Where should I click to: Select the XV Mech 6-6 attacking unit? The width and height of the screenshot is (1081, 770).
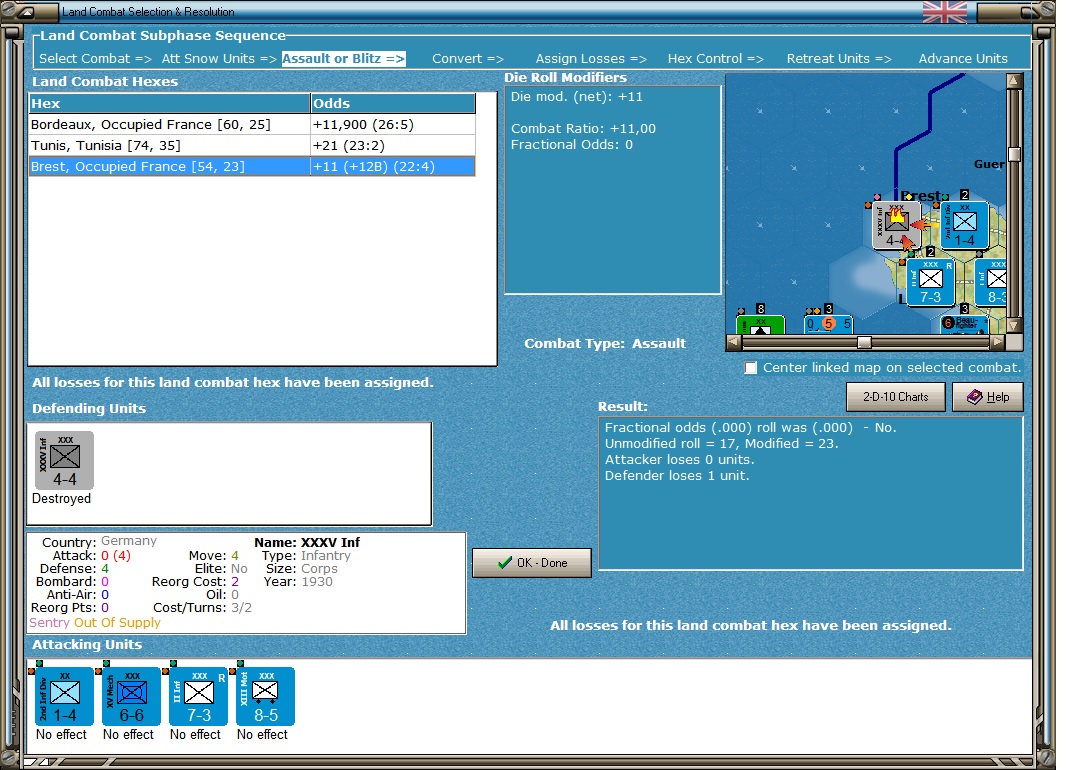[x=131, y=696]
